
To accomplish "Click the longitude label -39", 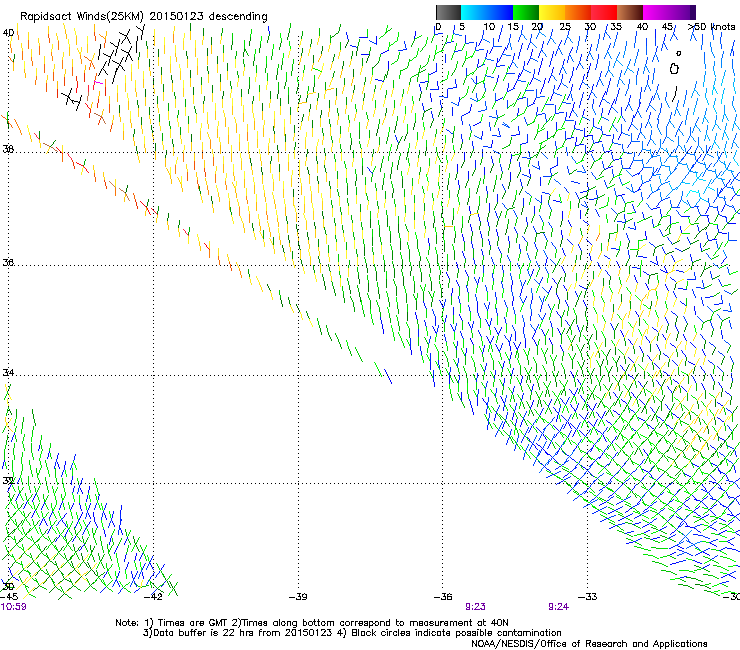I will 298,596.
